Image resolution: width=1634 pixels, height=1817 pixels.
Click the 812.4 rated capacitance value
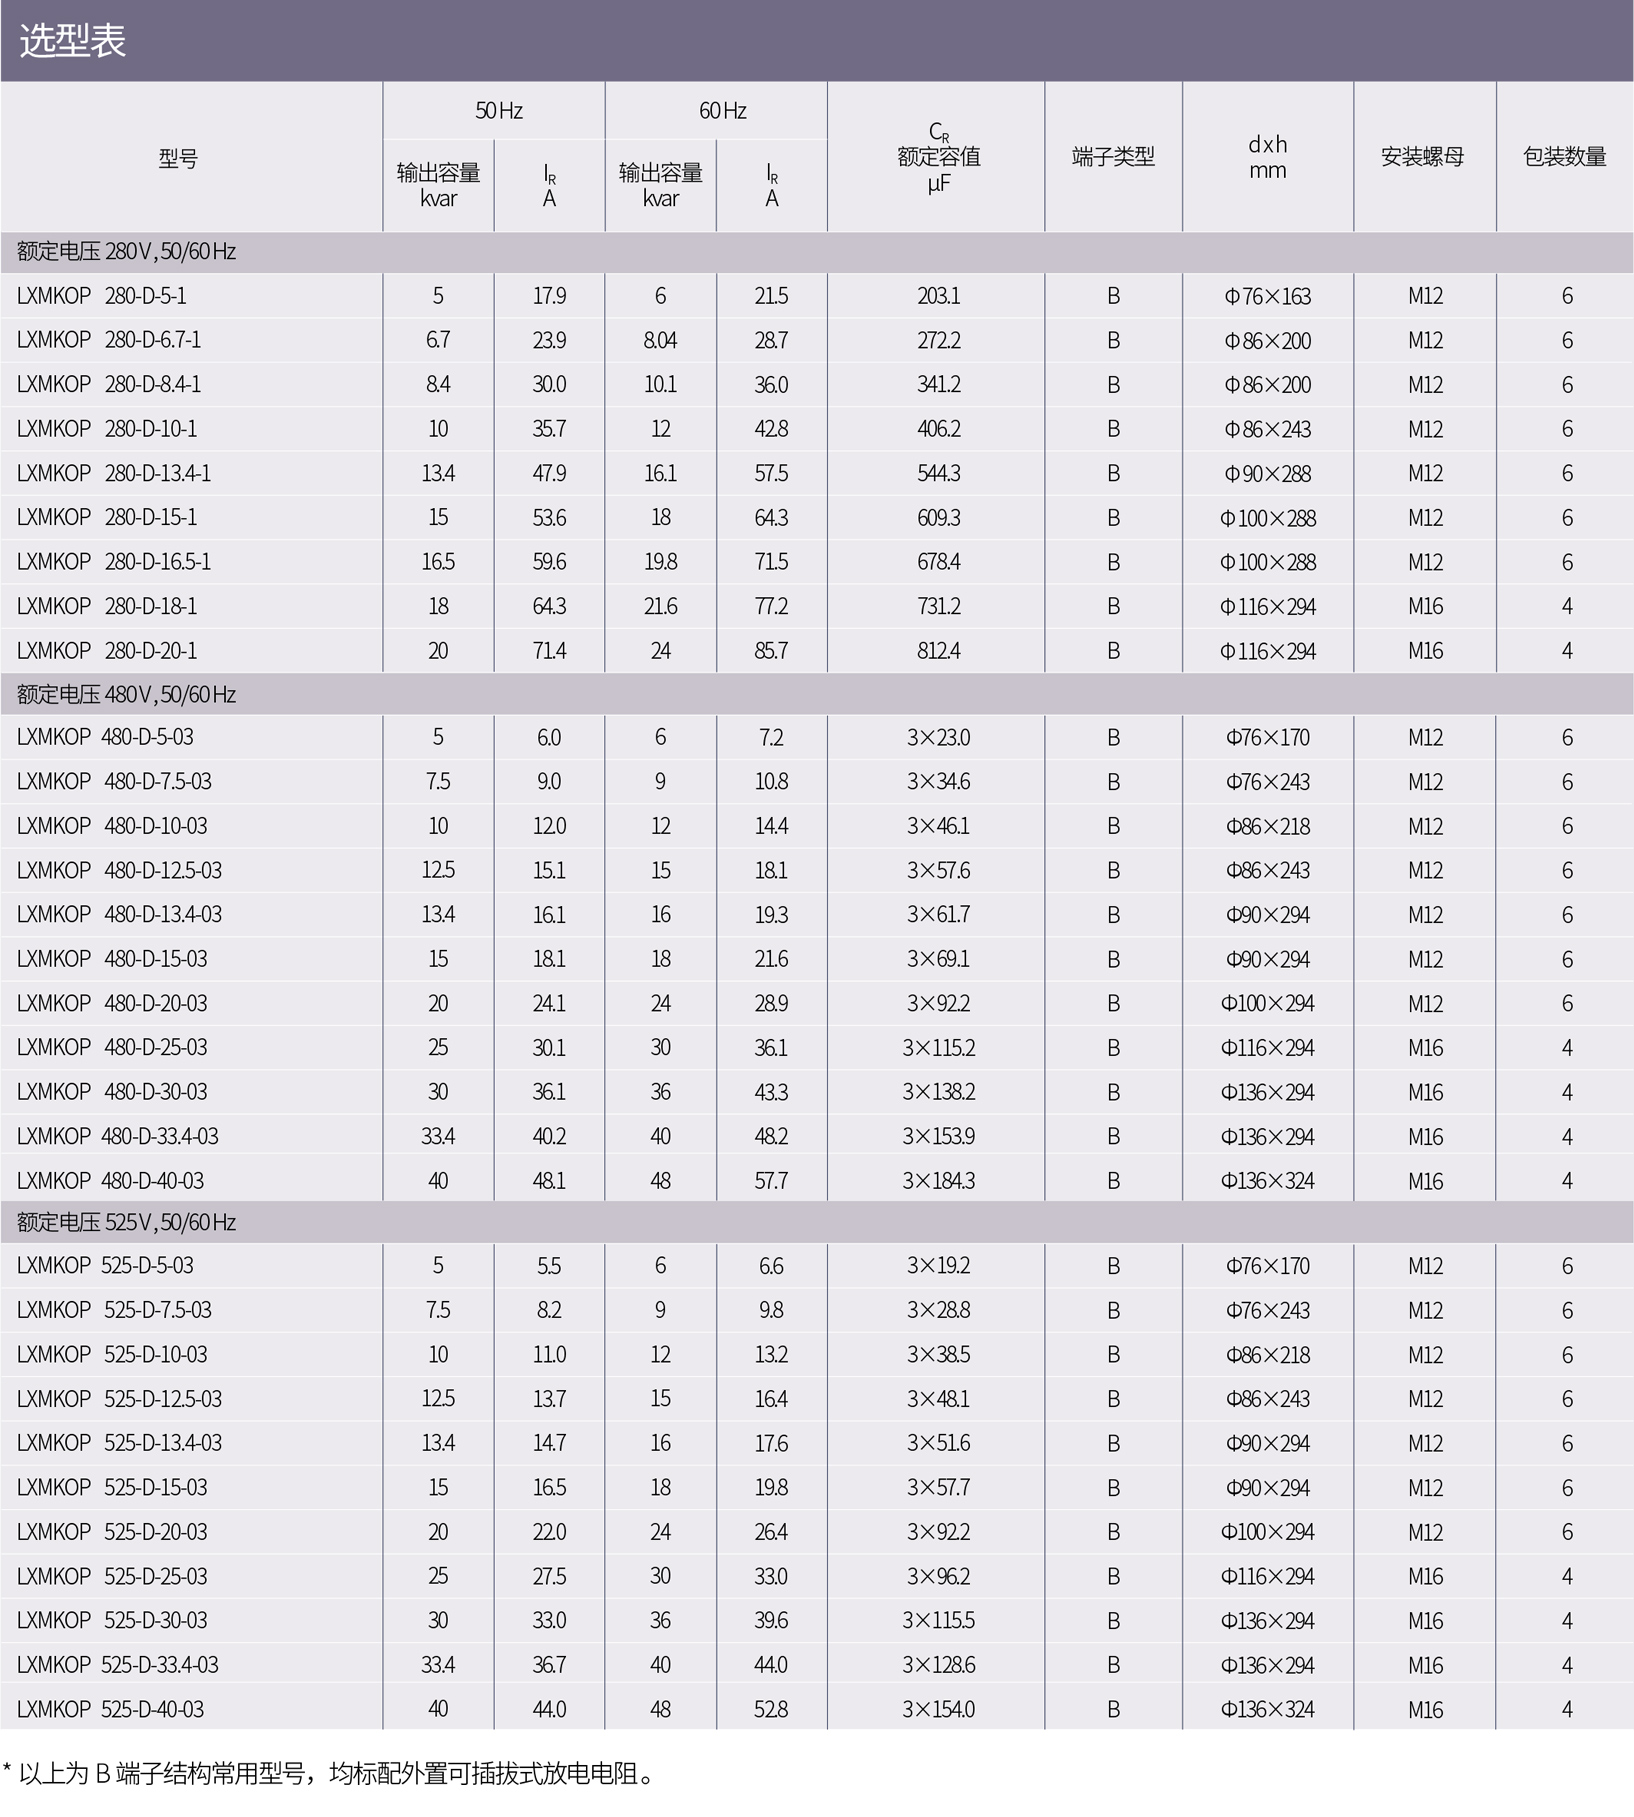938,651
